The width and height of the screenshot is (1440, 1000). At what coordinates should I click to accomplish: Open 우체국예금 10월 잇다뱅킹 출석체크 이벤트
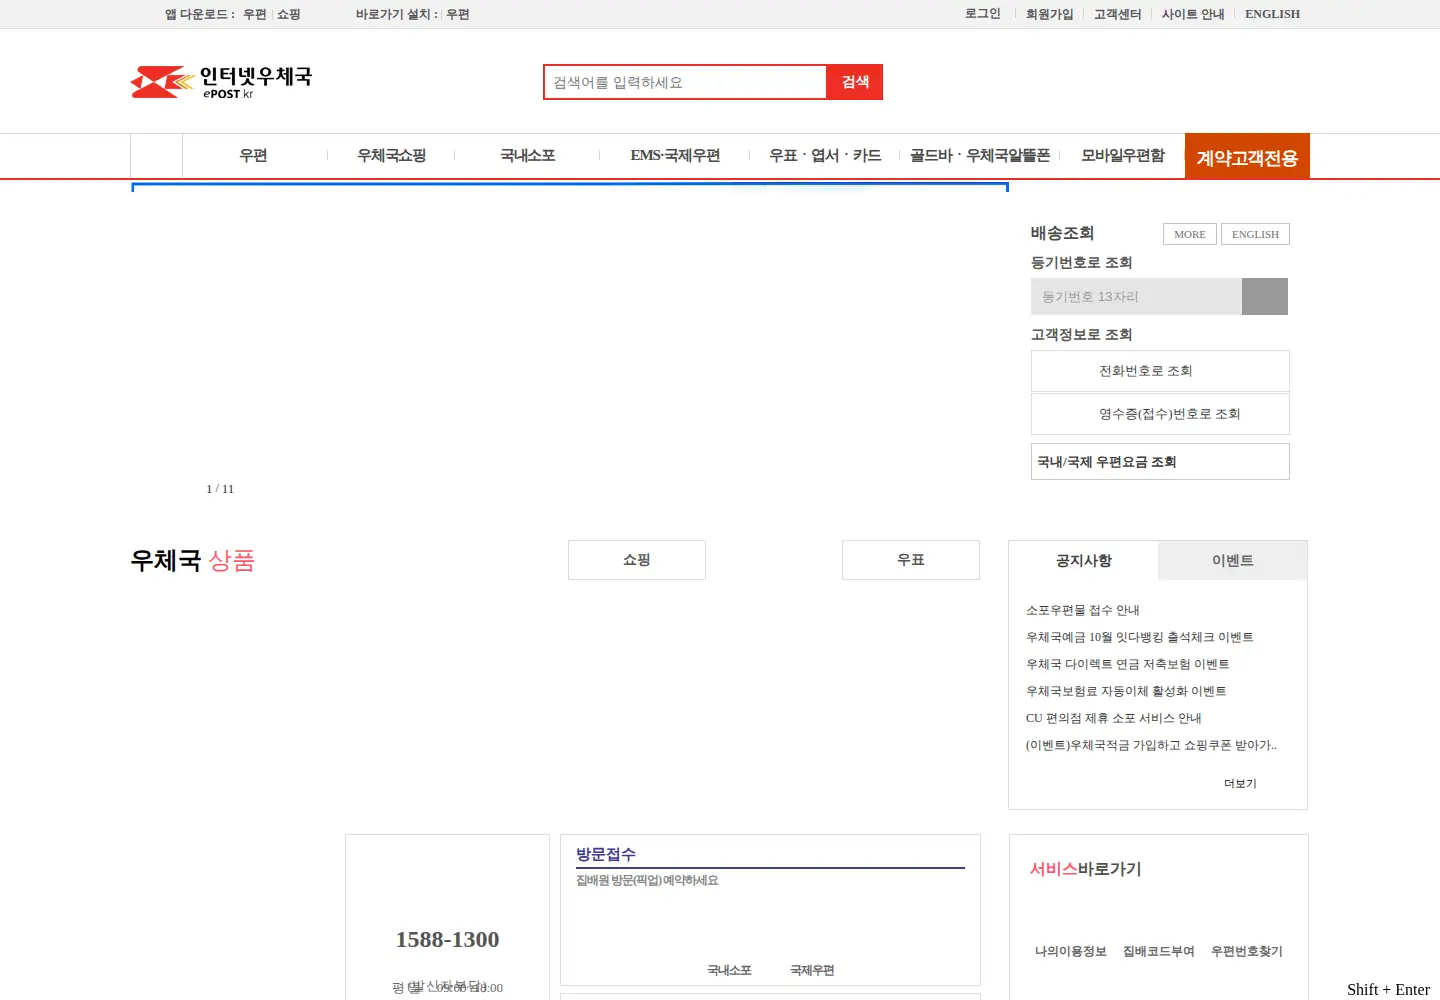[1140, 637]
